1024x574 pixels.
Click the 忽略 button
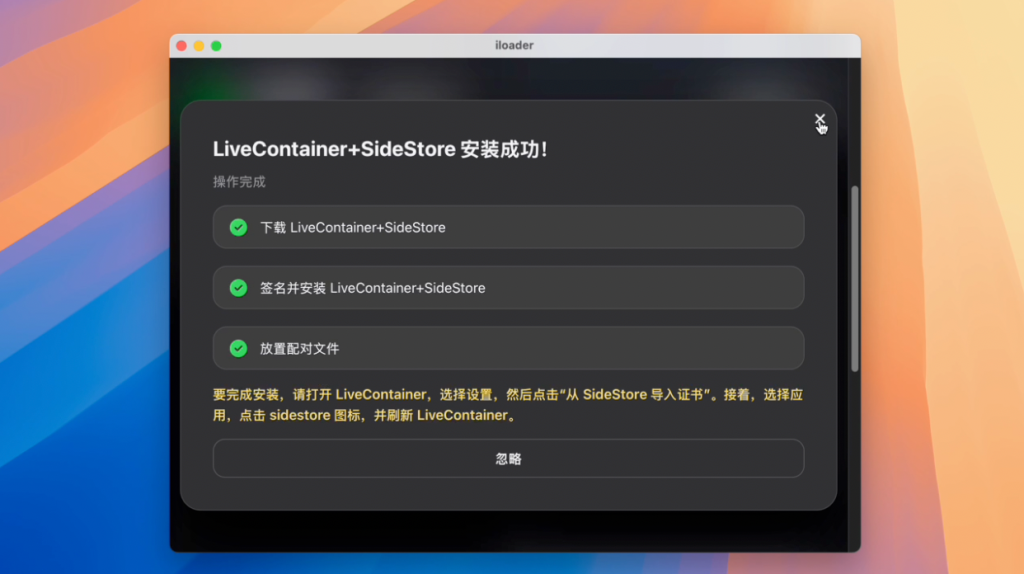point(508,458)
